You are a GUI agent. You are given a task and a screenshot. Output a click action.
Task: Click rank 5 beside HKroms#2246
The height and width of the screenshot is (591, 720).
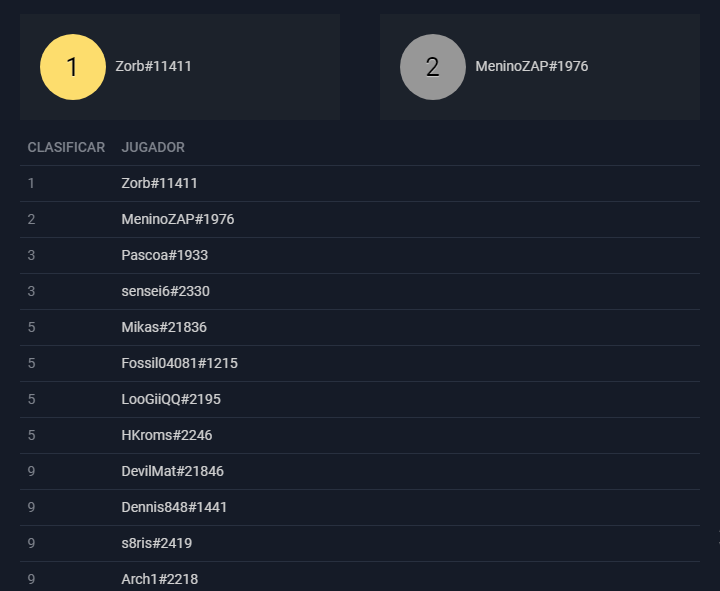pyautogui.click(x=31, y=435)
